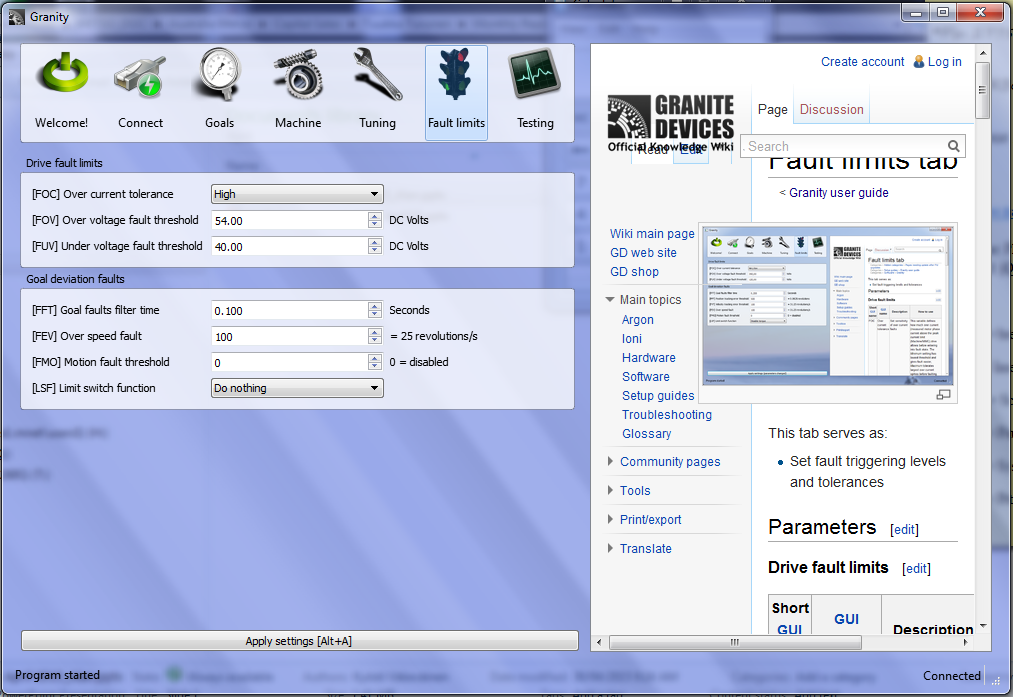Viewport: 1013px width, 697px height.
Task: Click the wiki search magnifier icon
Action: 954,146
